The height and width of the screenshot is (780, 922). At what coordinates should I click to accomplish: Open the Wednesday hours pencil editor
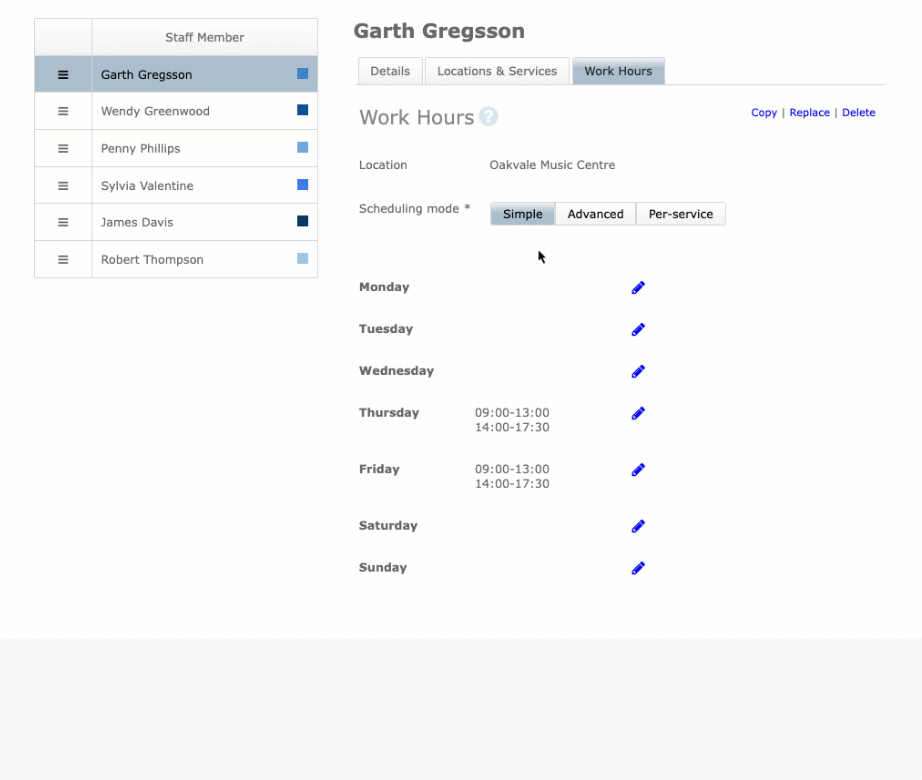pos(638,372)
